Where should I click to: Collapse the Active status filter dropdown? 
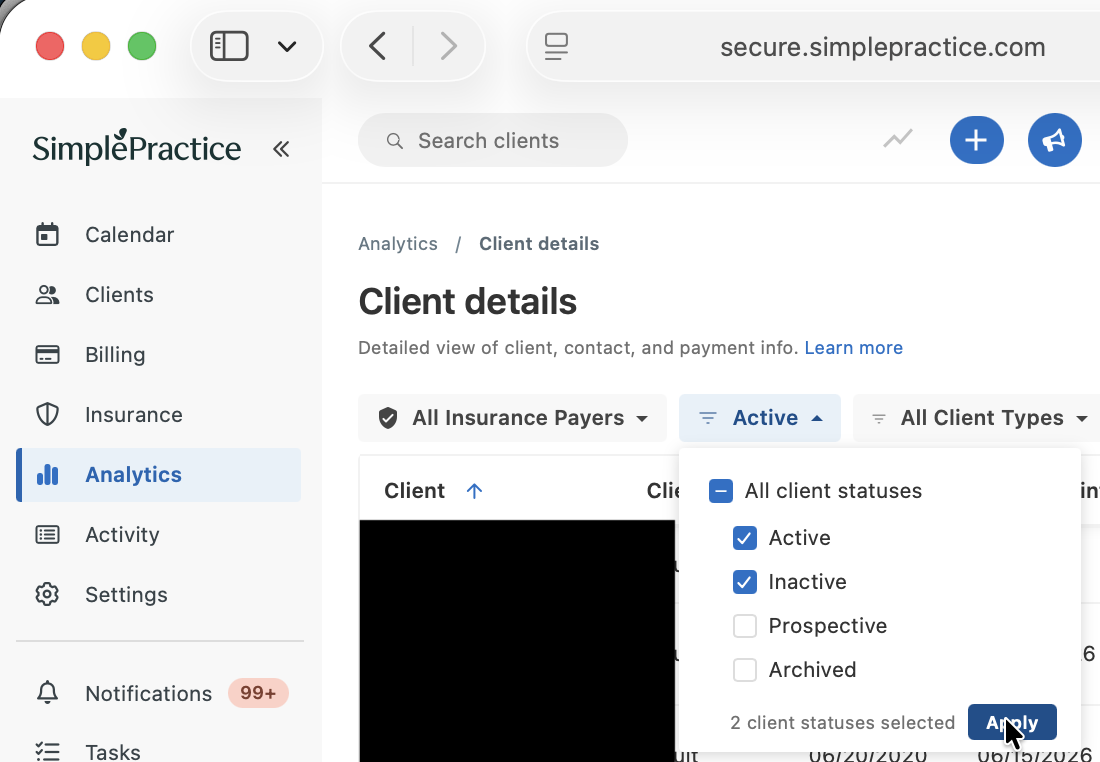pos(760,418)
